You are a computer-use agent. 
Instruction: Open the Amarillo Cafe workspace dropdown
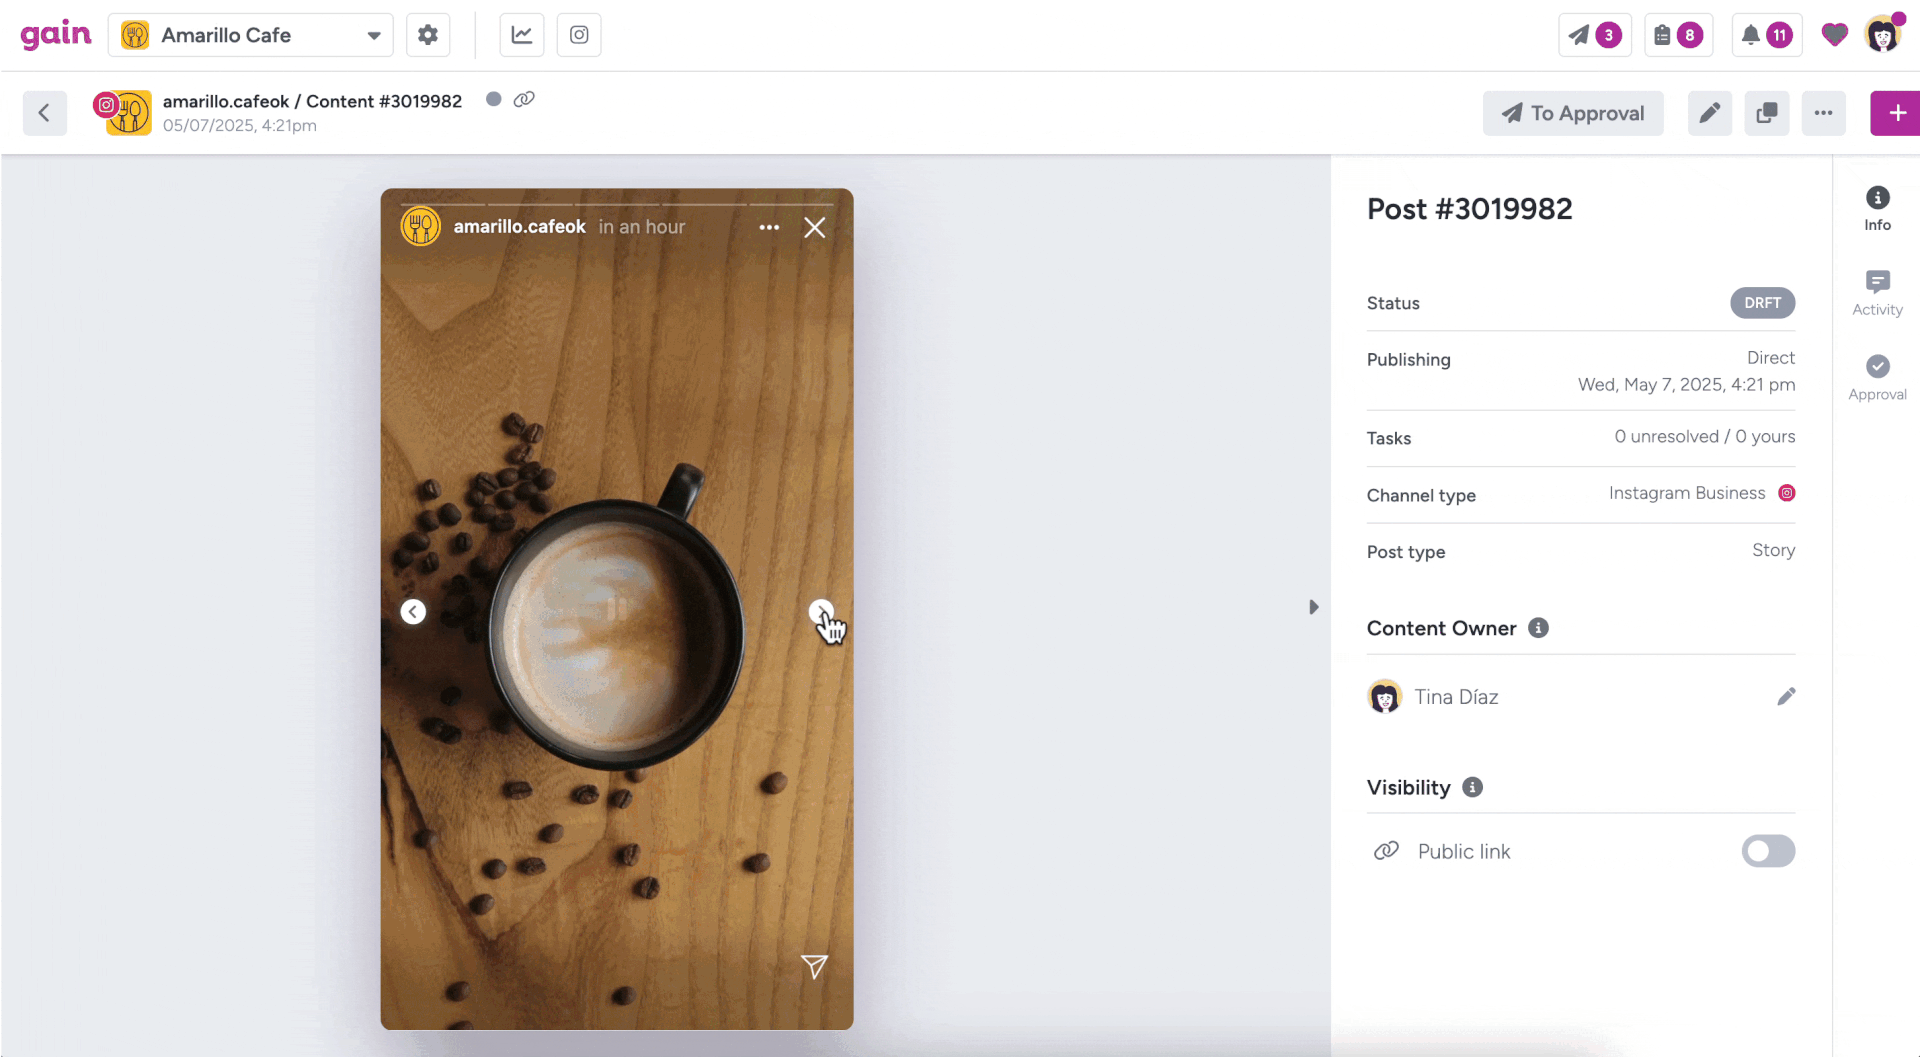(251, 35)
